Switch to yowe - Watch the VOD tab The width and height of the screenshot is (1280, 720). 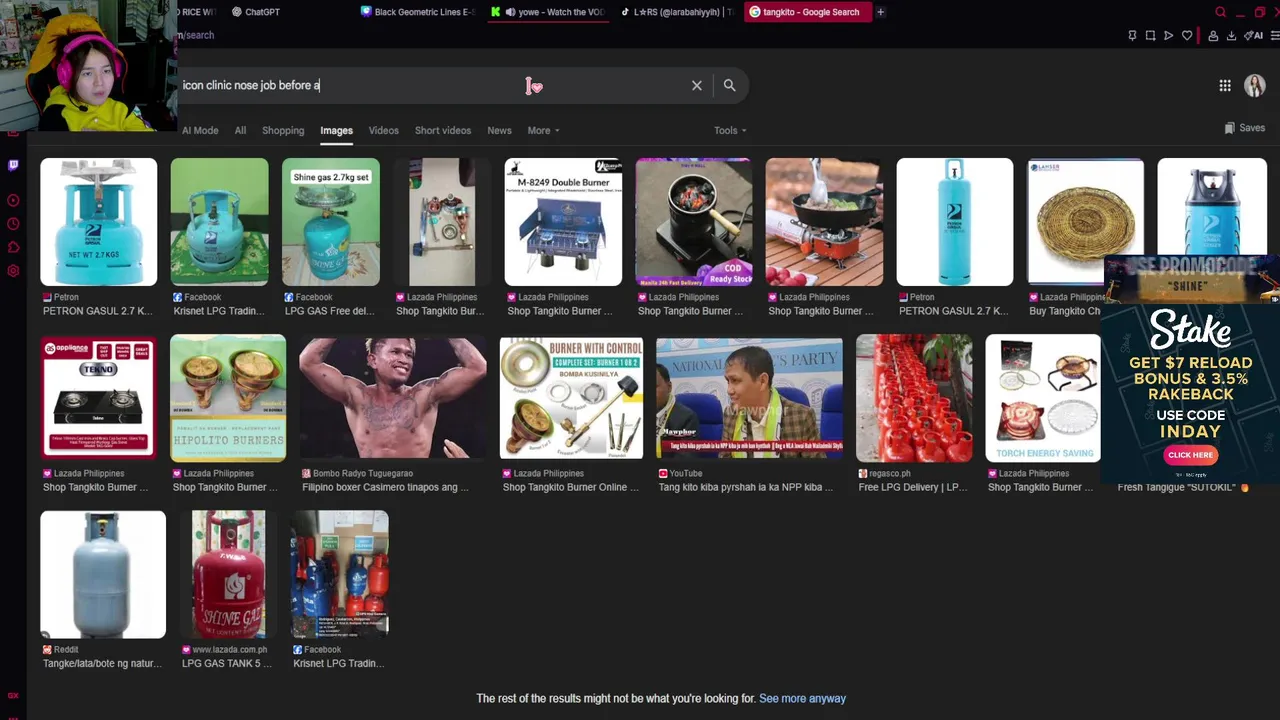click(x=548, y=12)
